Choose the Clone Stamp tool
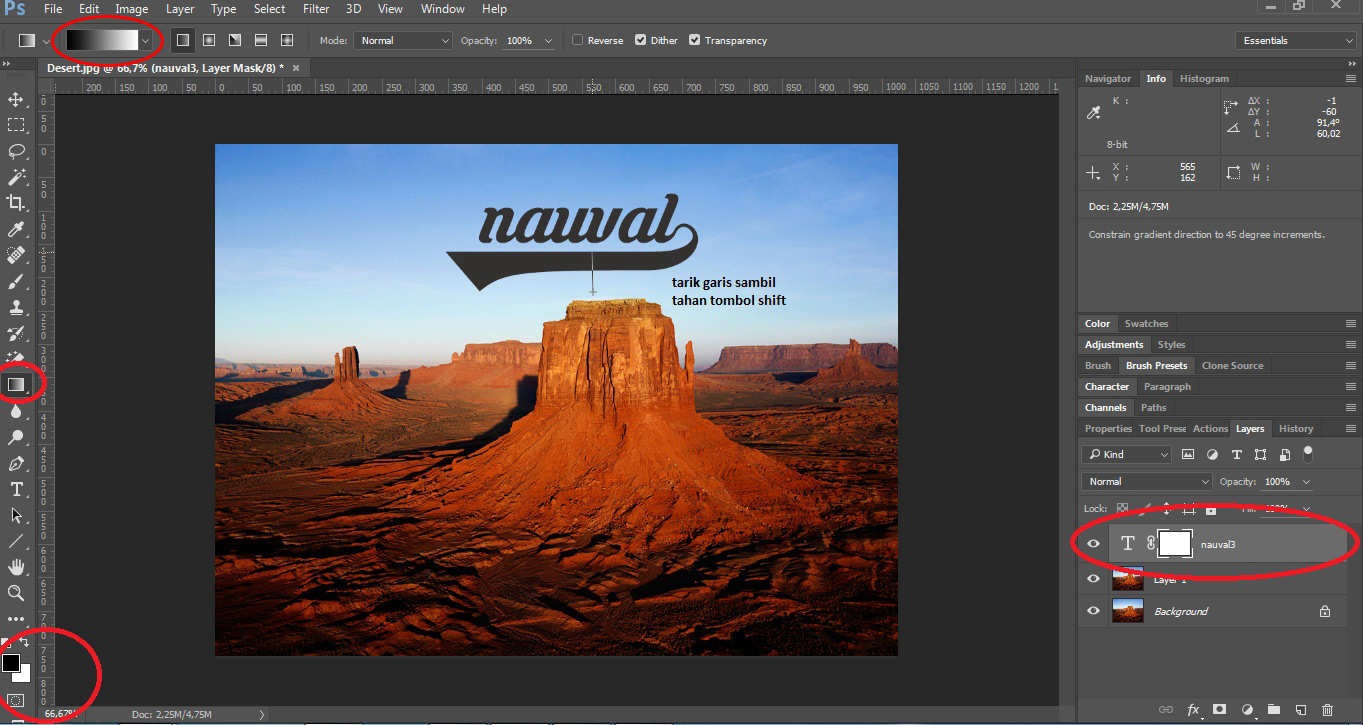This screenshot has height=725, width=1363. (16, 308)
